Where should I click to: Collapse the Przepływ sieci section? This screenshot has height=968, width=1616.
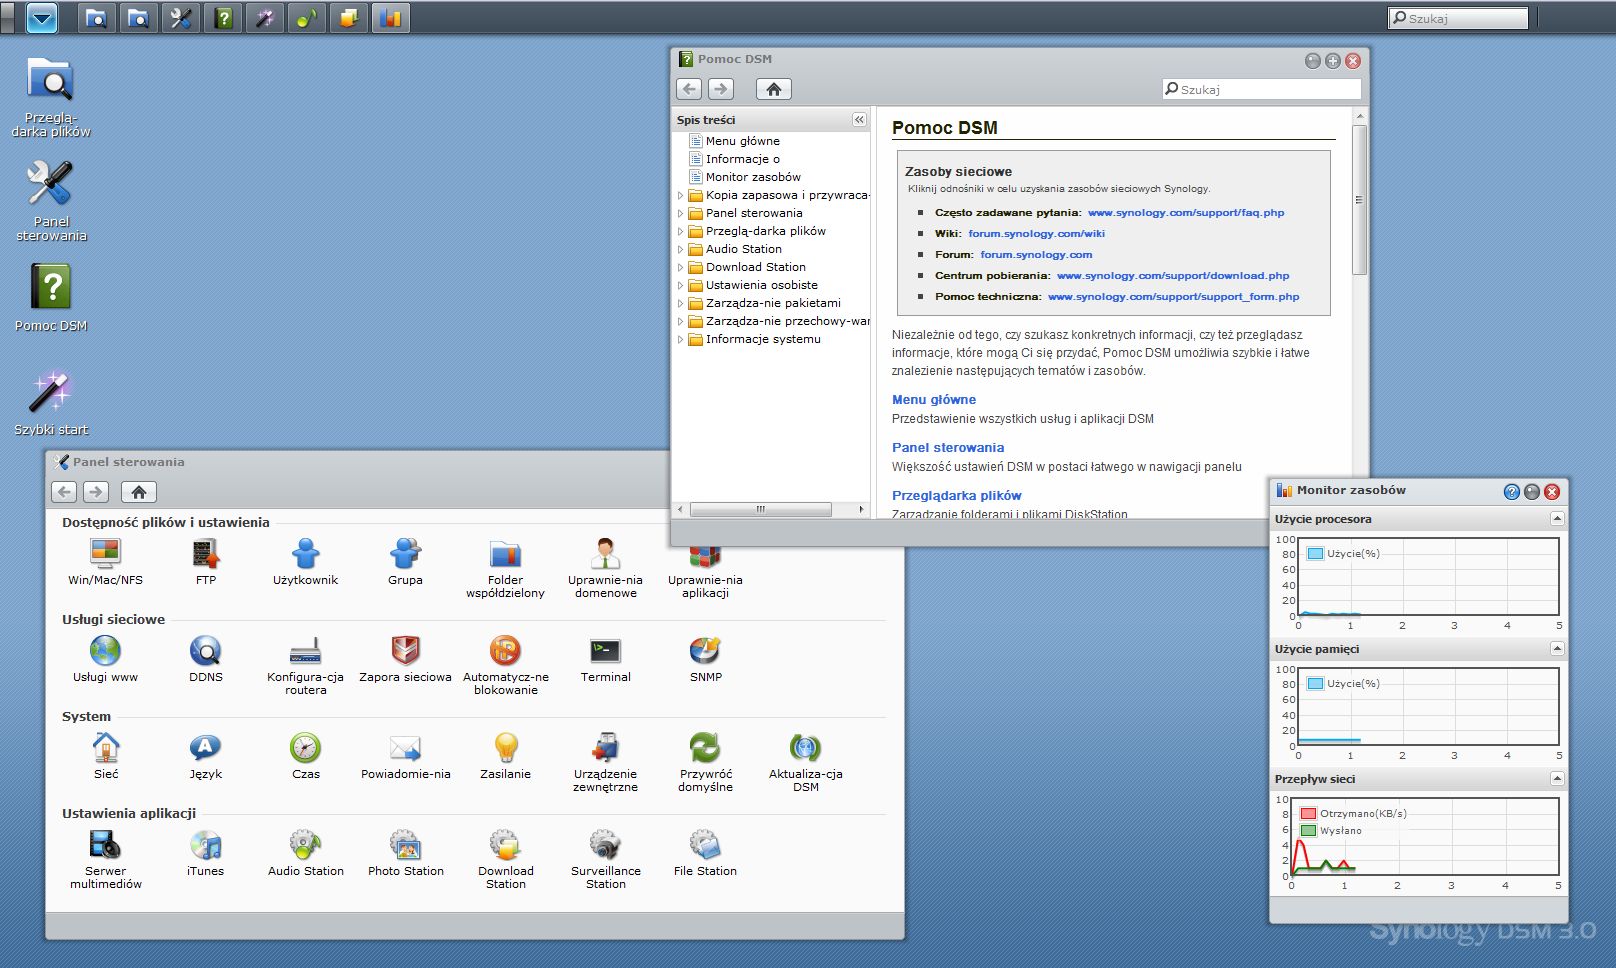click(1556, 779)
